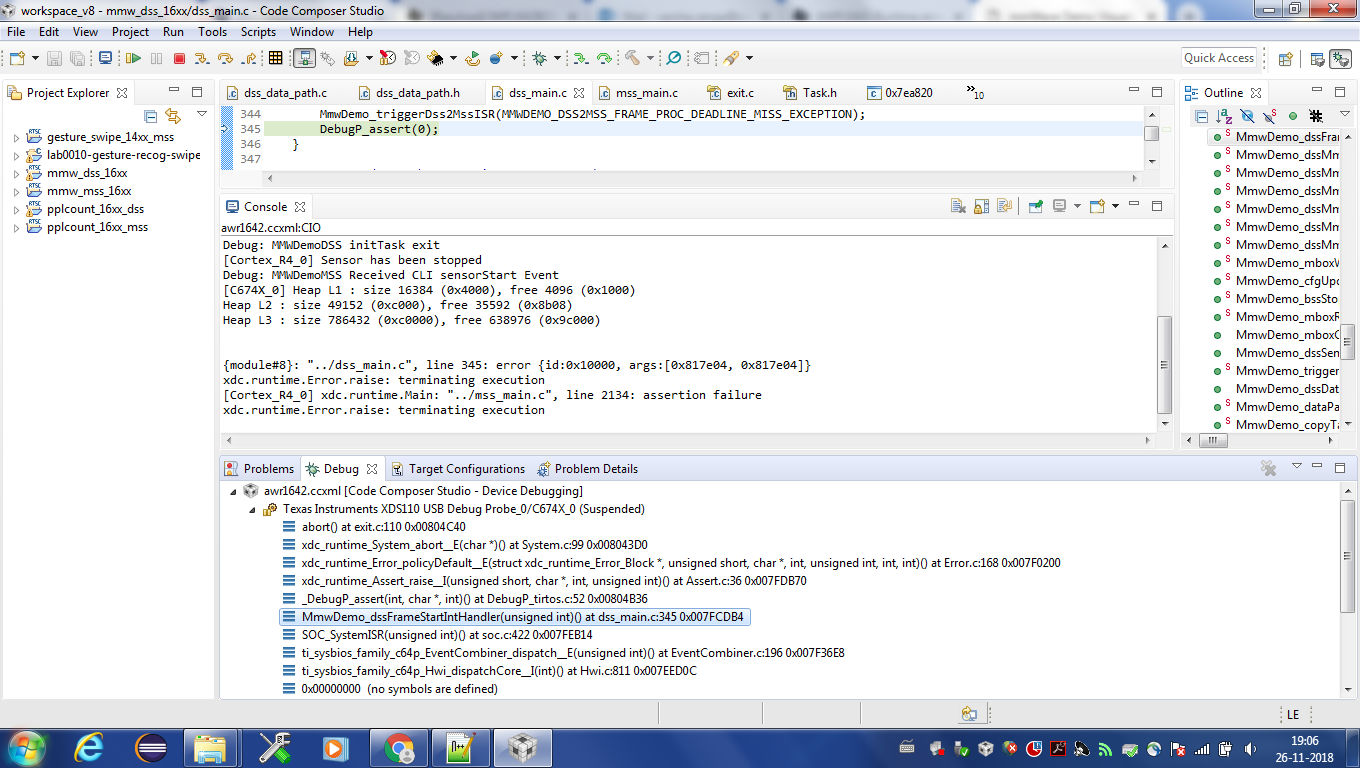This screenshot has height=768, width=1360.
Task: Click the New file toolbar icon
Action: point(17,59)
